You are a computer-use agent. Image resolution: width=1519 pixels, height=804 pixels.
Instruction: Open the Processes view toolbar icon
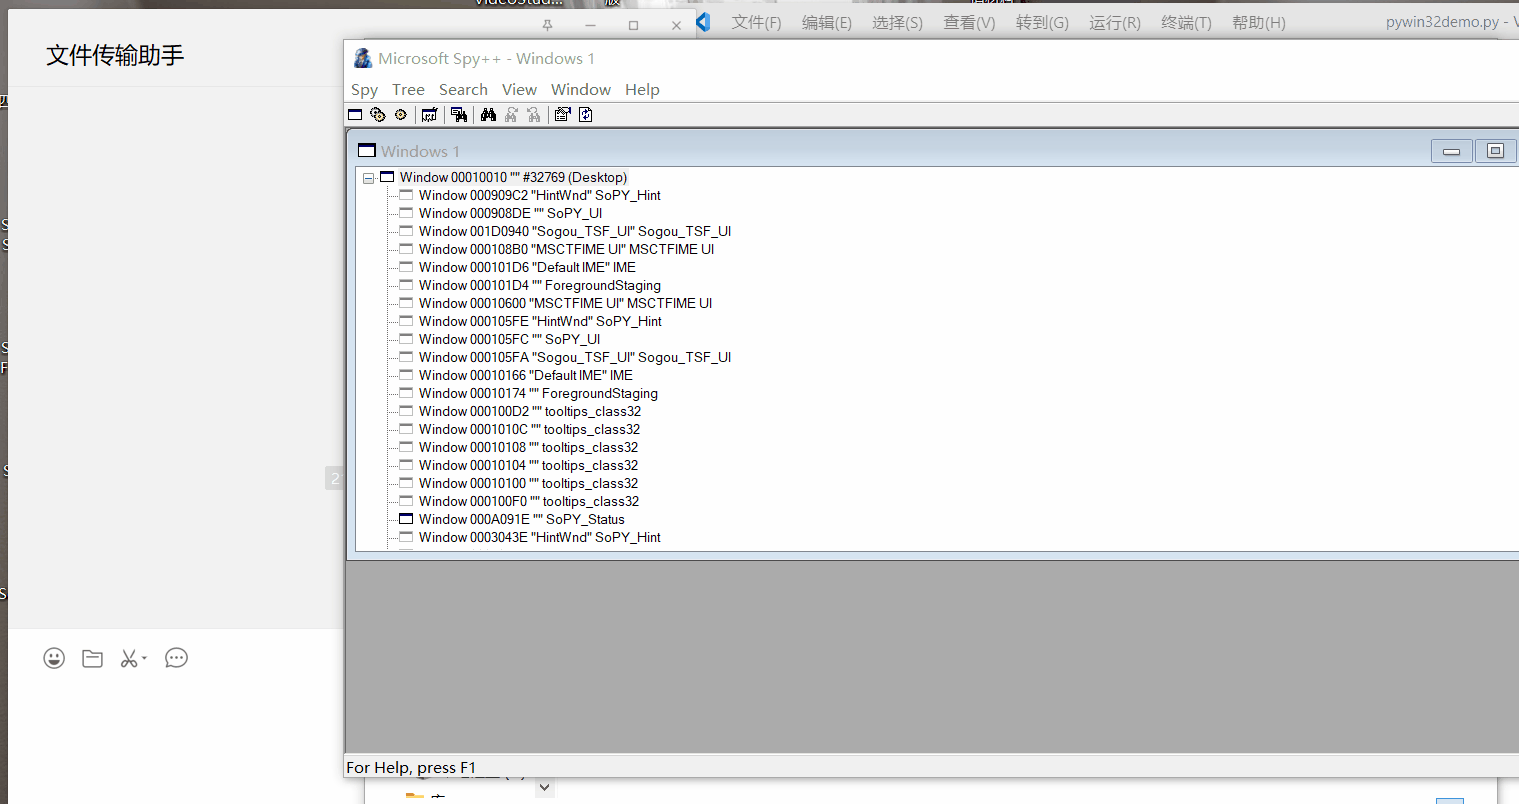coord(378,115)
